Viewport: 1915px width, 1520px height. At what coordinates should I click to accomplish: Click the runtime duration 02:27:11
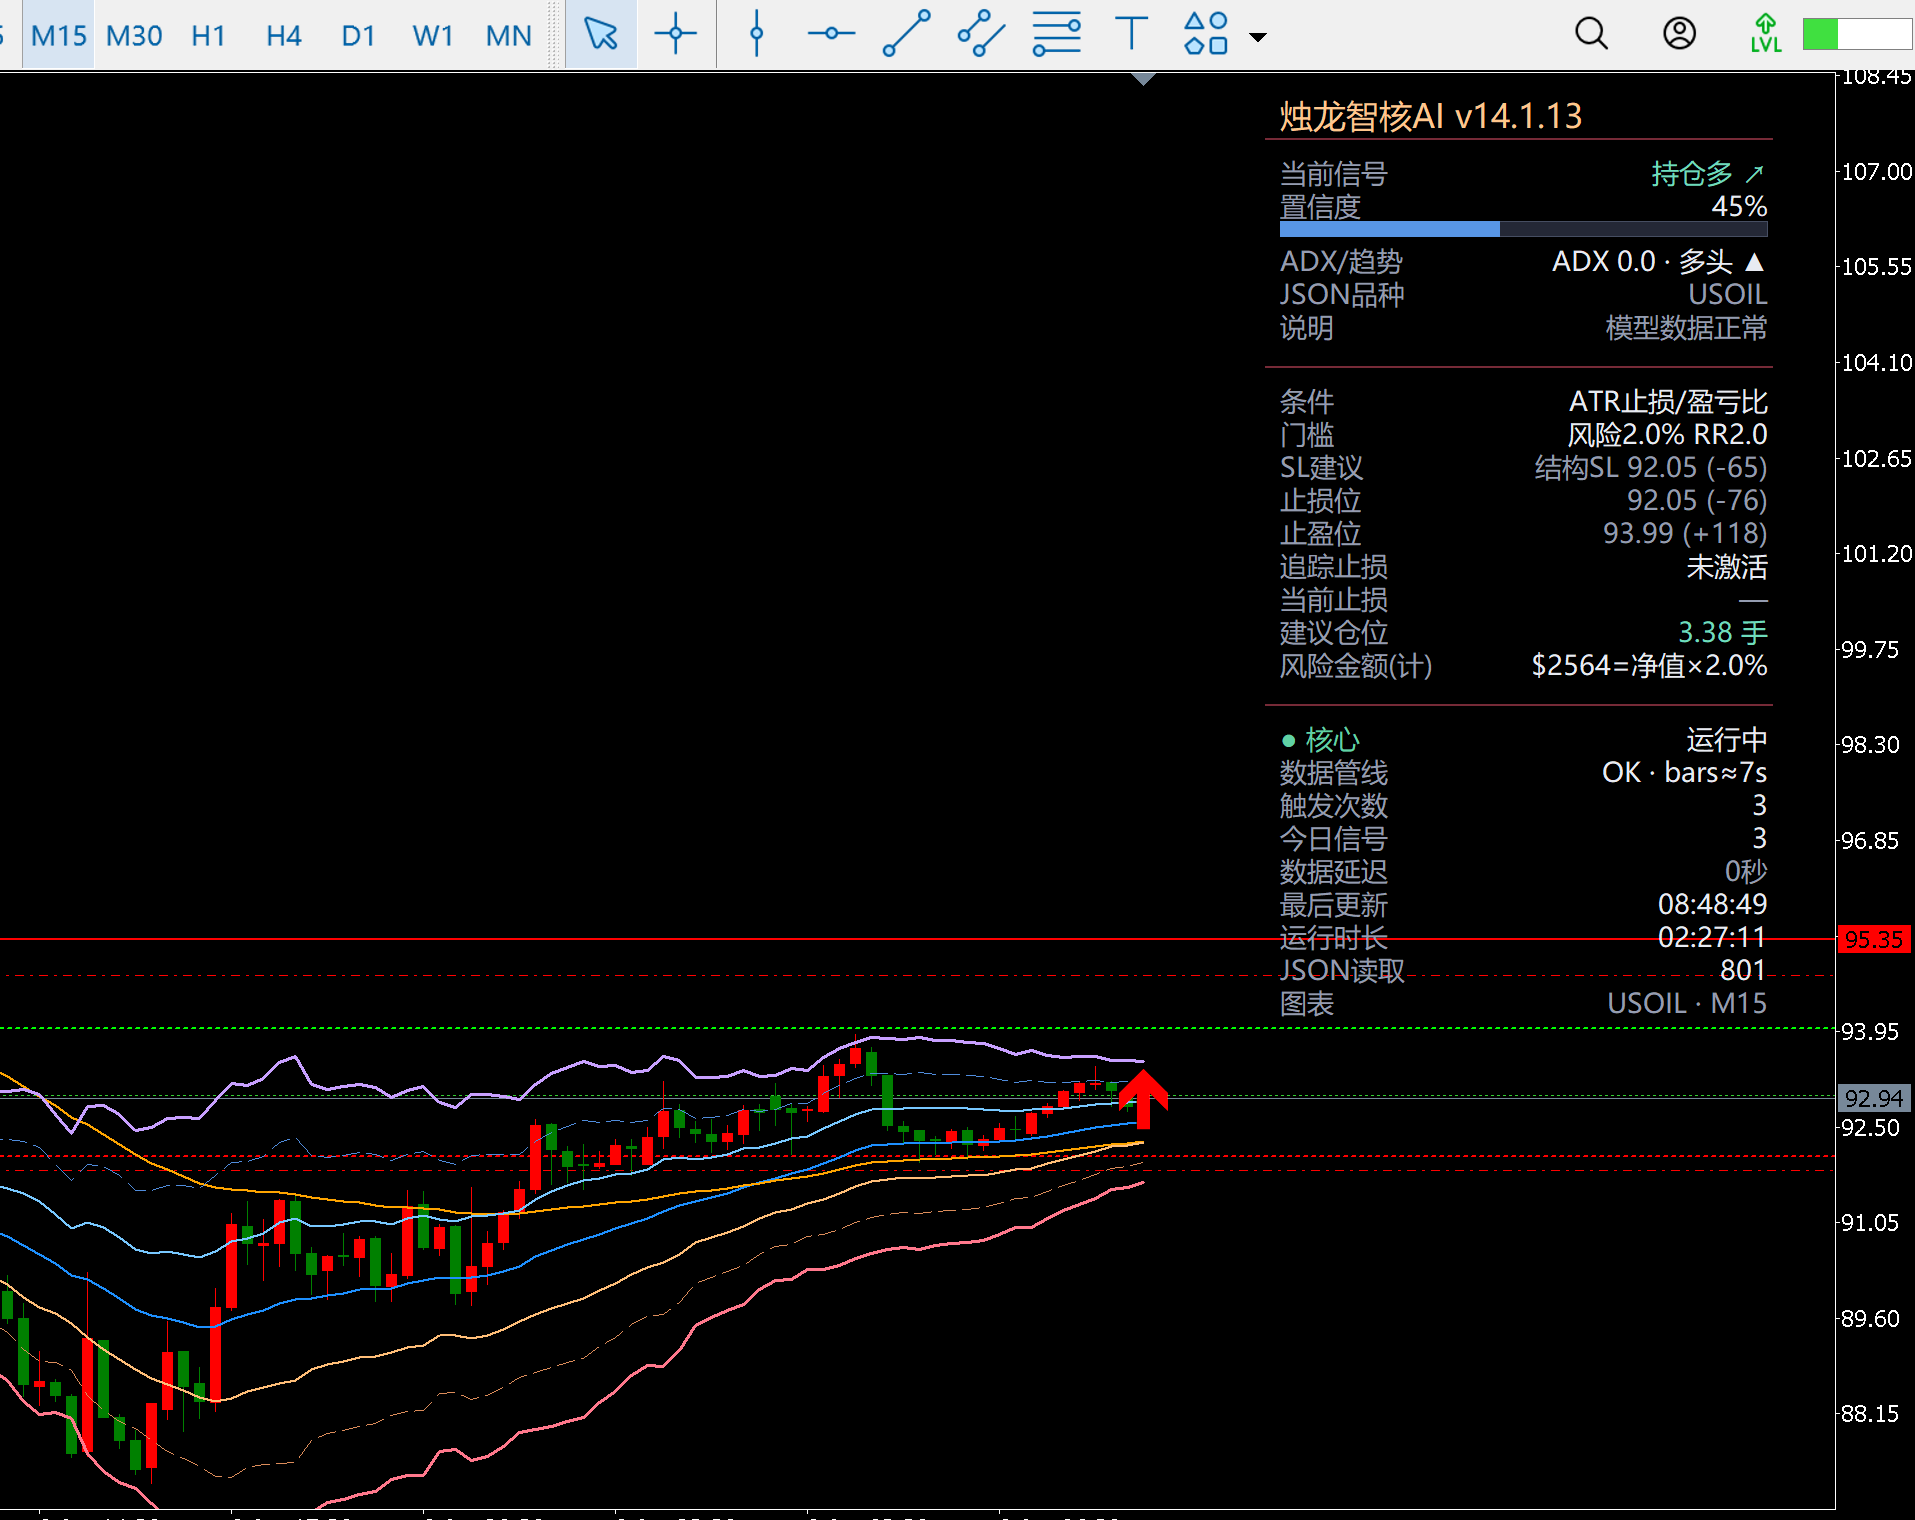coord(1712,938)
